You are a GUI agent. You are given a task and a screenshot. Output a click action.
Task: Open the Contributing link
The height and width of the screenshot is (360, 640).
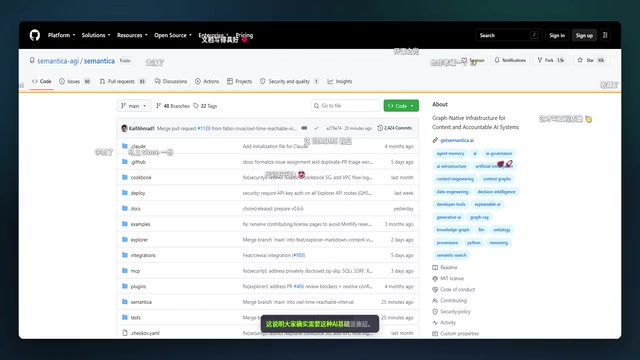(453, 300)
